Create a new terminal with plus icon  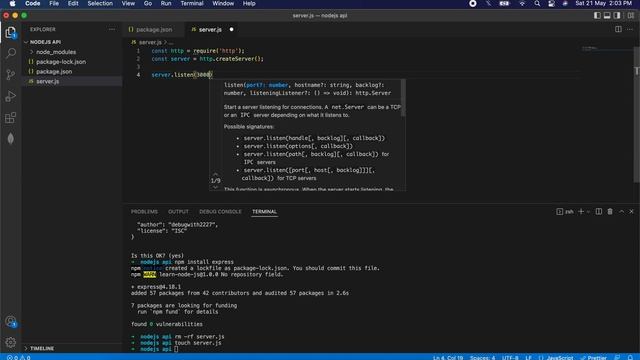tap(581, 211)
